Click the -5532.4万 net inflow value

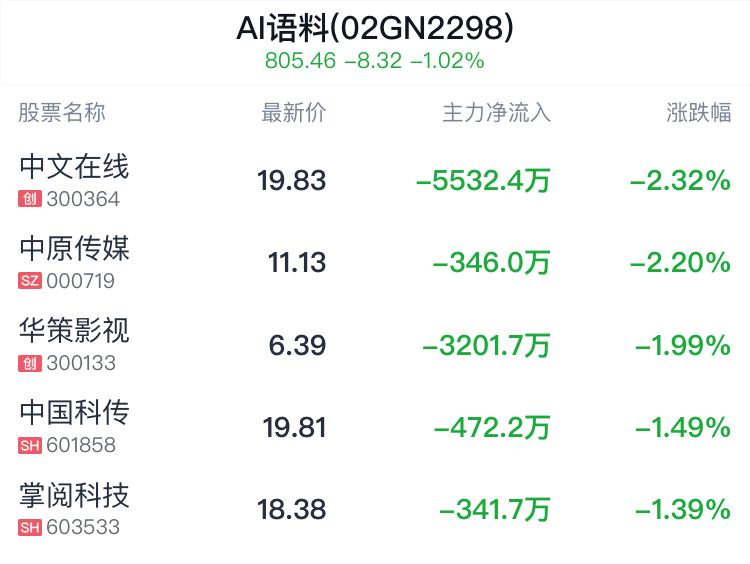click(483, 181)
